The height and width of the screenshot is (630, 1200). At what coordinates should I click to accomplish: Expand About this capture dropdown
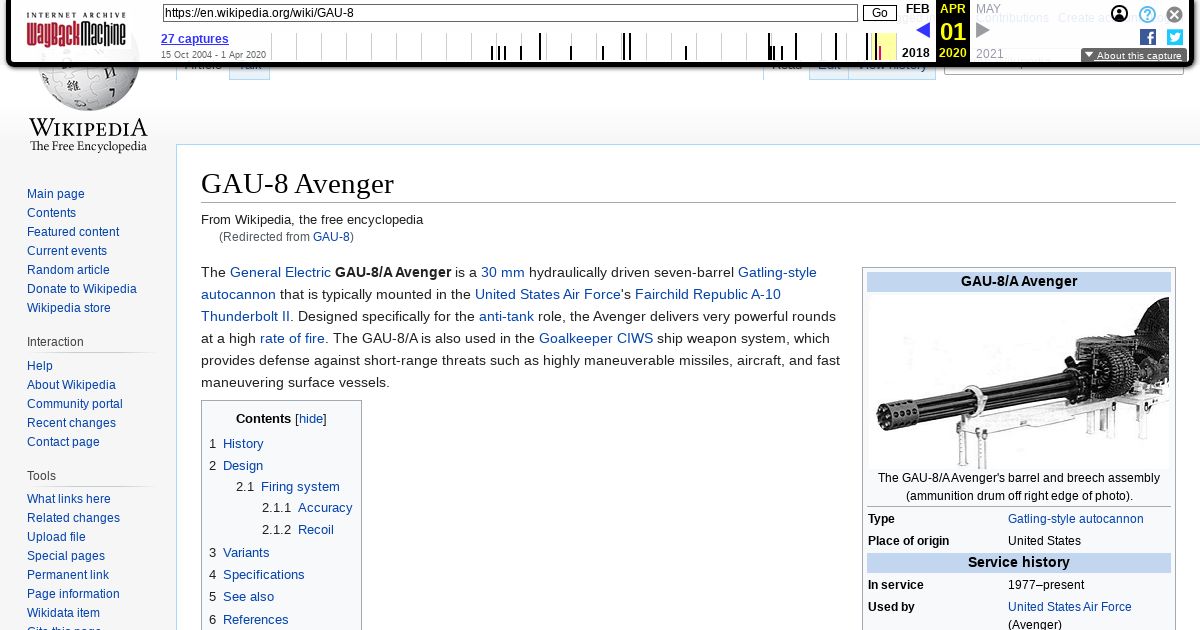click(x=1134, y=56)
